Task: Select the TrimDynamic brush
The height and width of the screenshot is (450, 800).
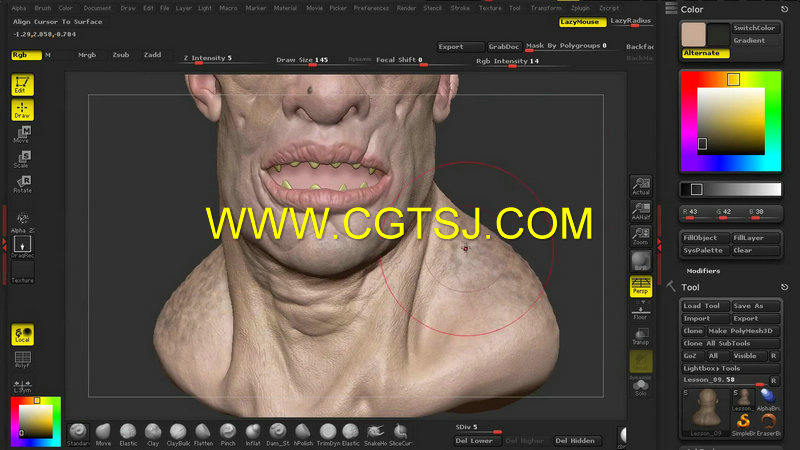Action: point(328,435)
